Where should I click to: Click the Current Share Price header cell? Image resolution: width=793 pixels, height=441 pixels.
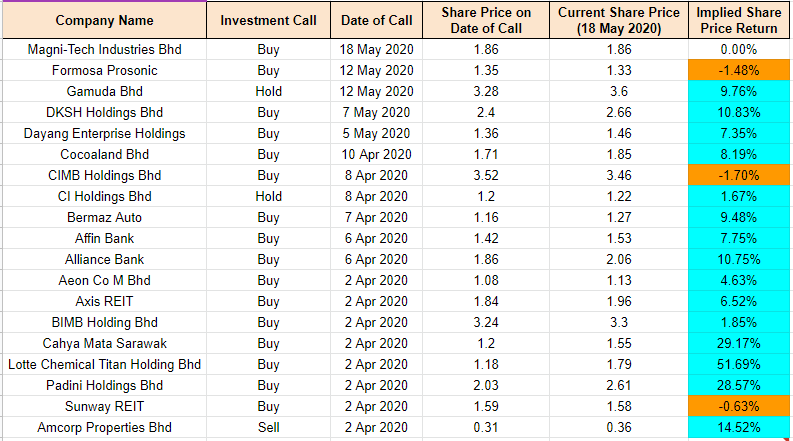617,20
